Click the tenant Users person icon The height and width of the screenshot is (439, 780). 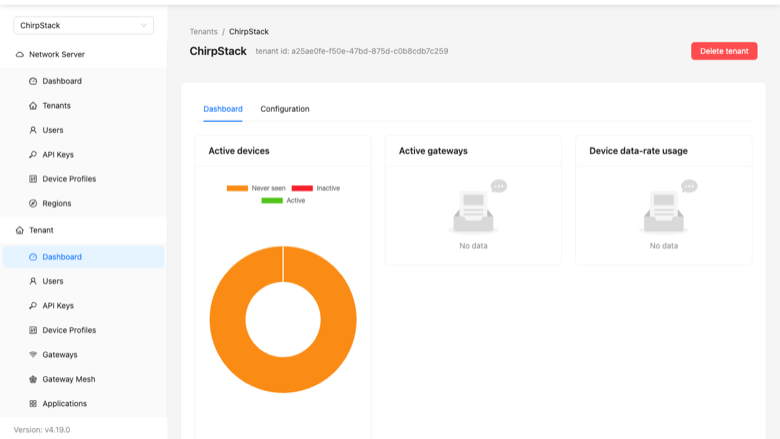coord(33,281)
